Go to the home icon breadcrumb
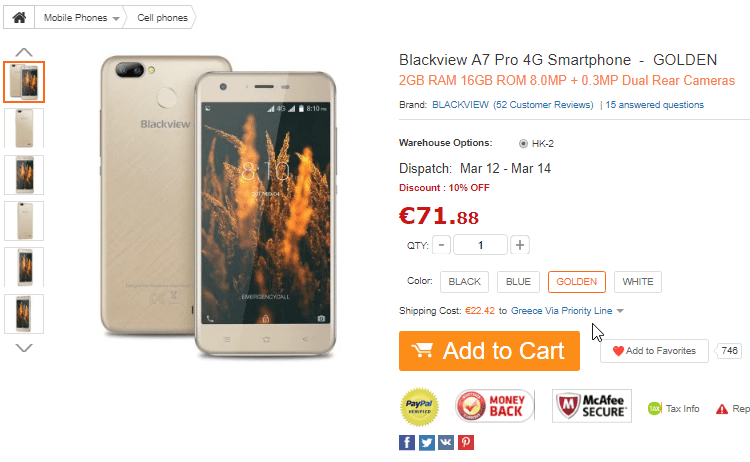This screenshot has width=750, height=462. [x=19, y=18]
